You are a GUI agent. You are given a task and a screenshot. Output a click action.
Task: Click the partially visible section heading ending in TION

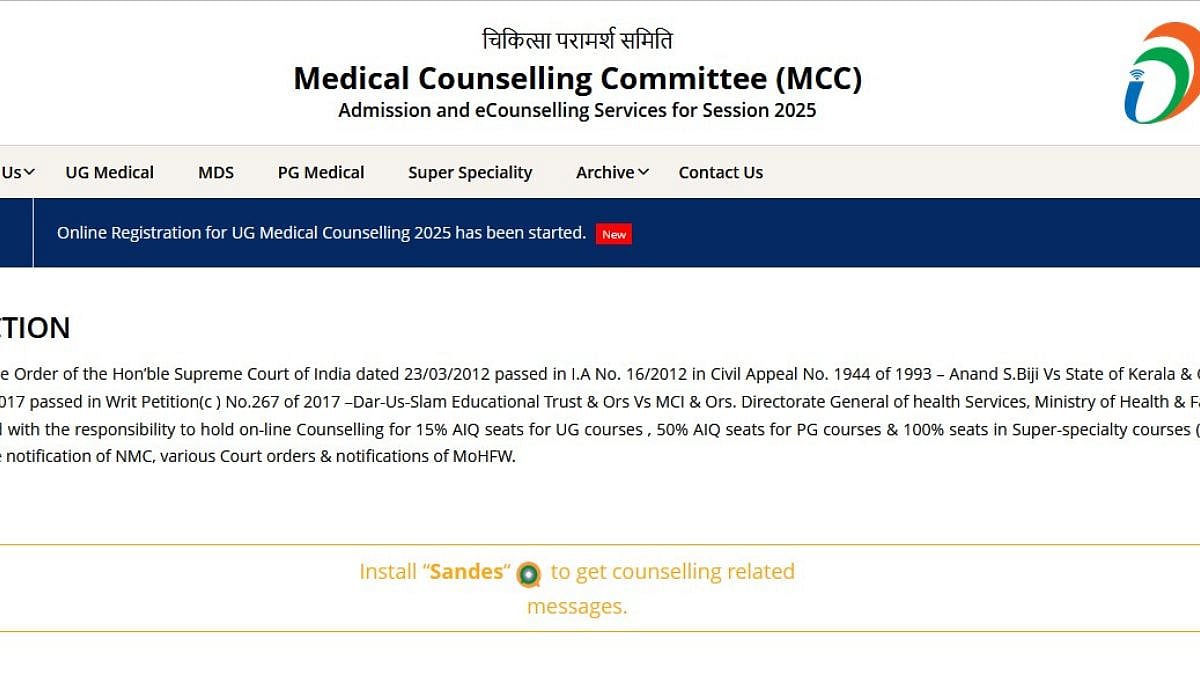35,328
